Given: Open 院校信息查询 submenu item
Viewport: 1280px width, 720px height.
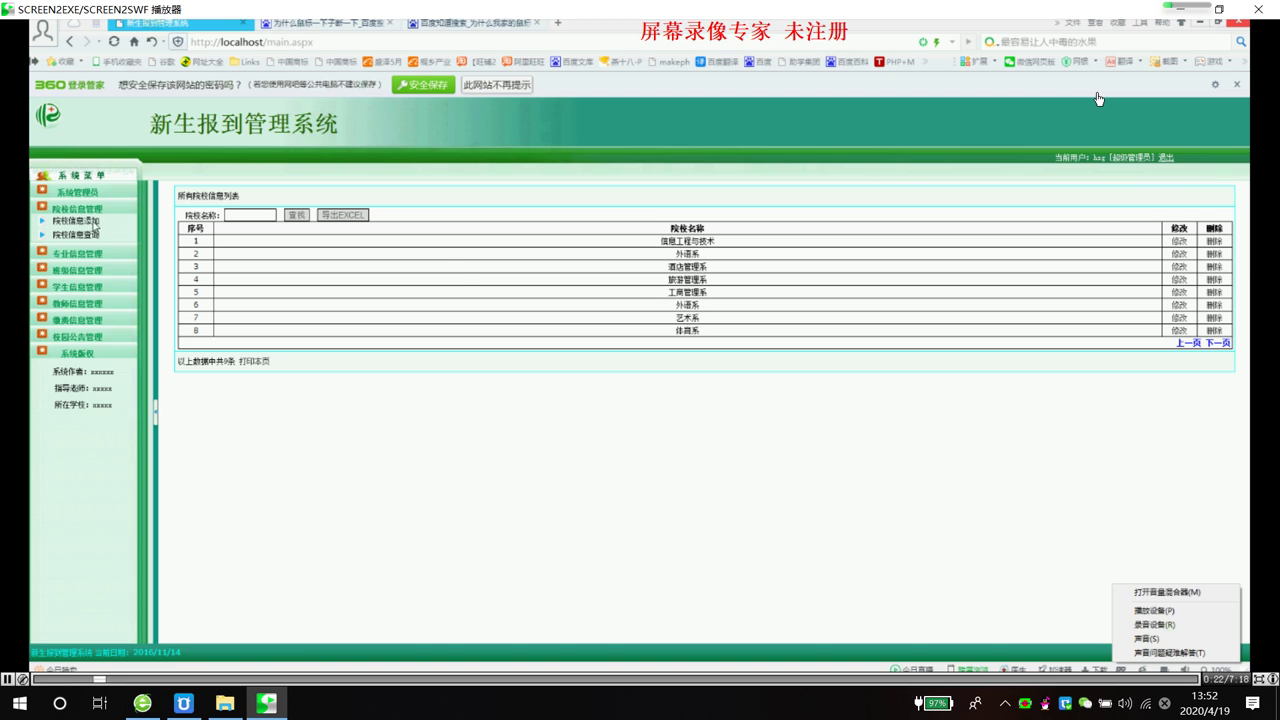Looking at the screenshot, I should point(76,234).
